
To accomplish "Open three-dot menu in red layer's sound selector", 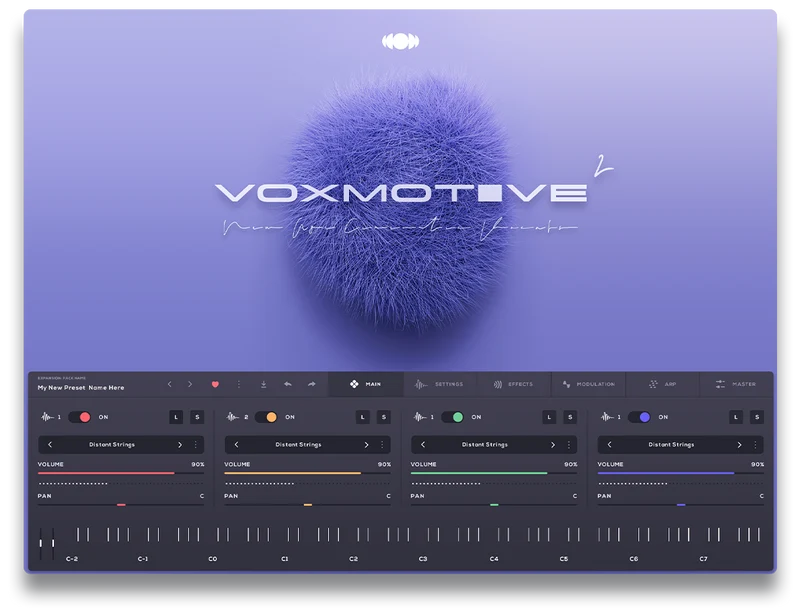I will click(x=195, y=445).
